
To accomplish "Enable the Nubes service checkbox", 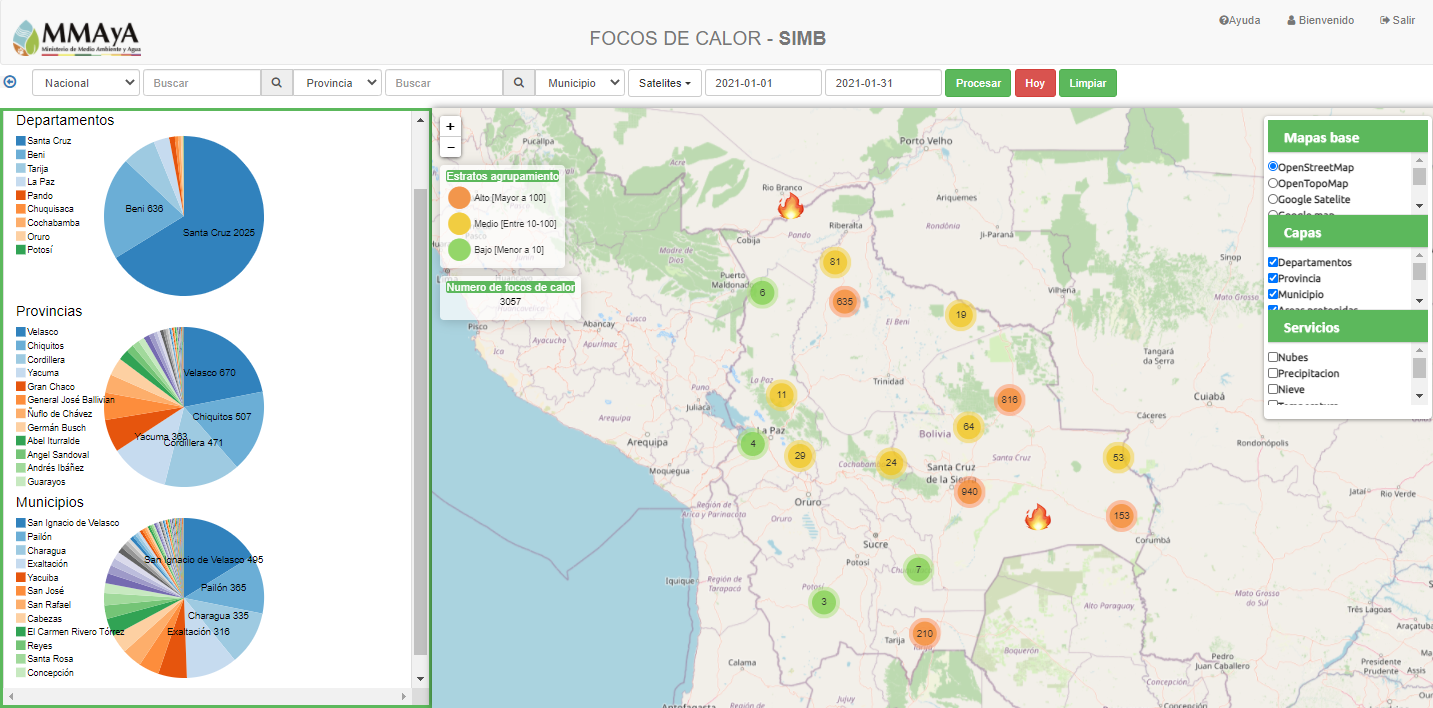I will 1273,357.
